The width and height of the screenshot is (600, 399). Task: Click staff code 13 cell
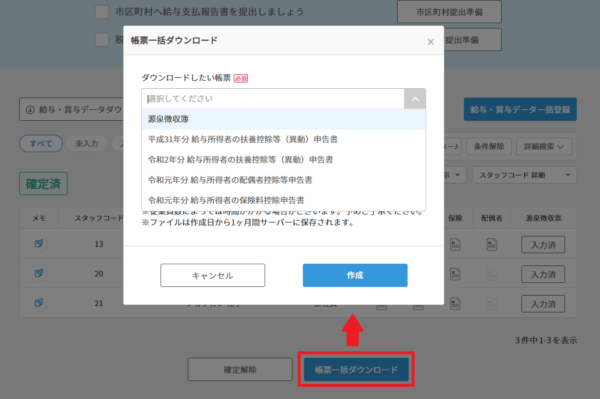[99, 244]
